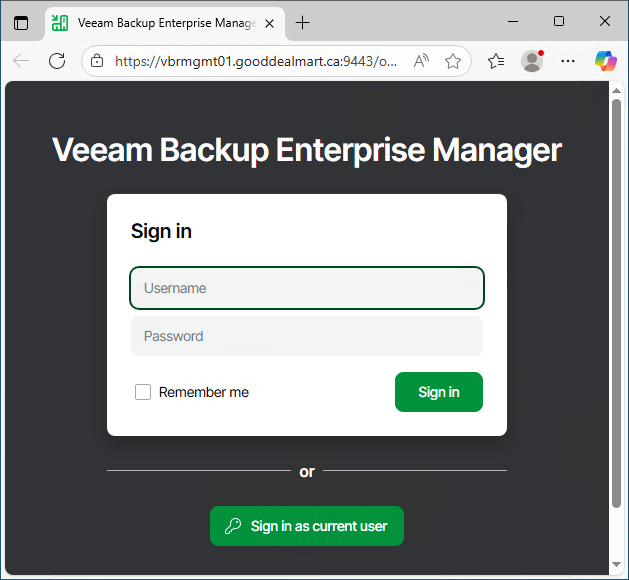
Task: Open a new tab with the plus icon
Action: (x=303, y=22)
